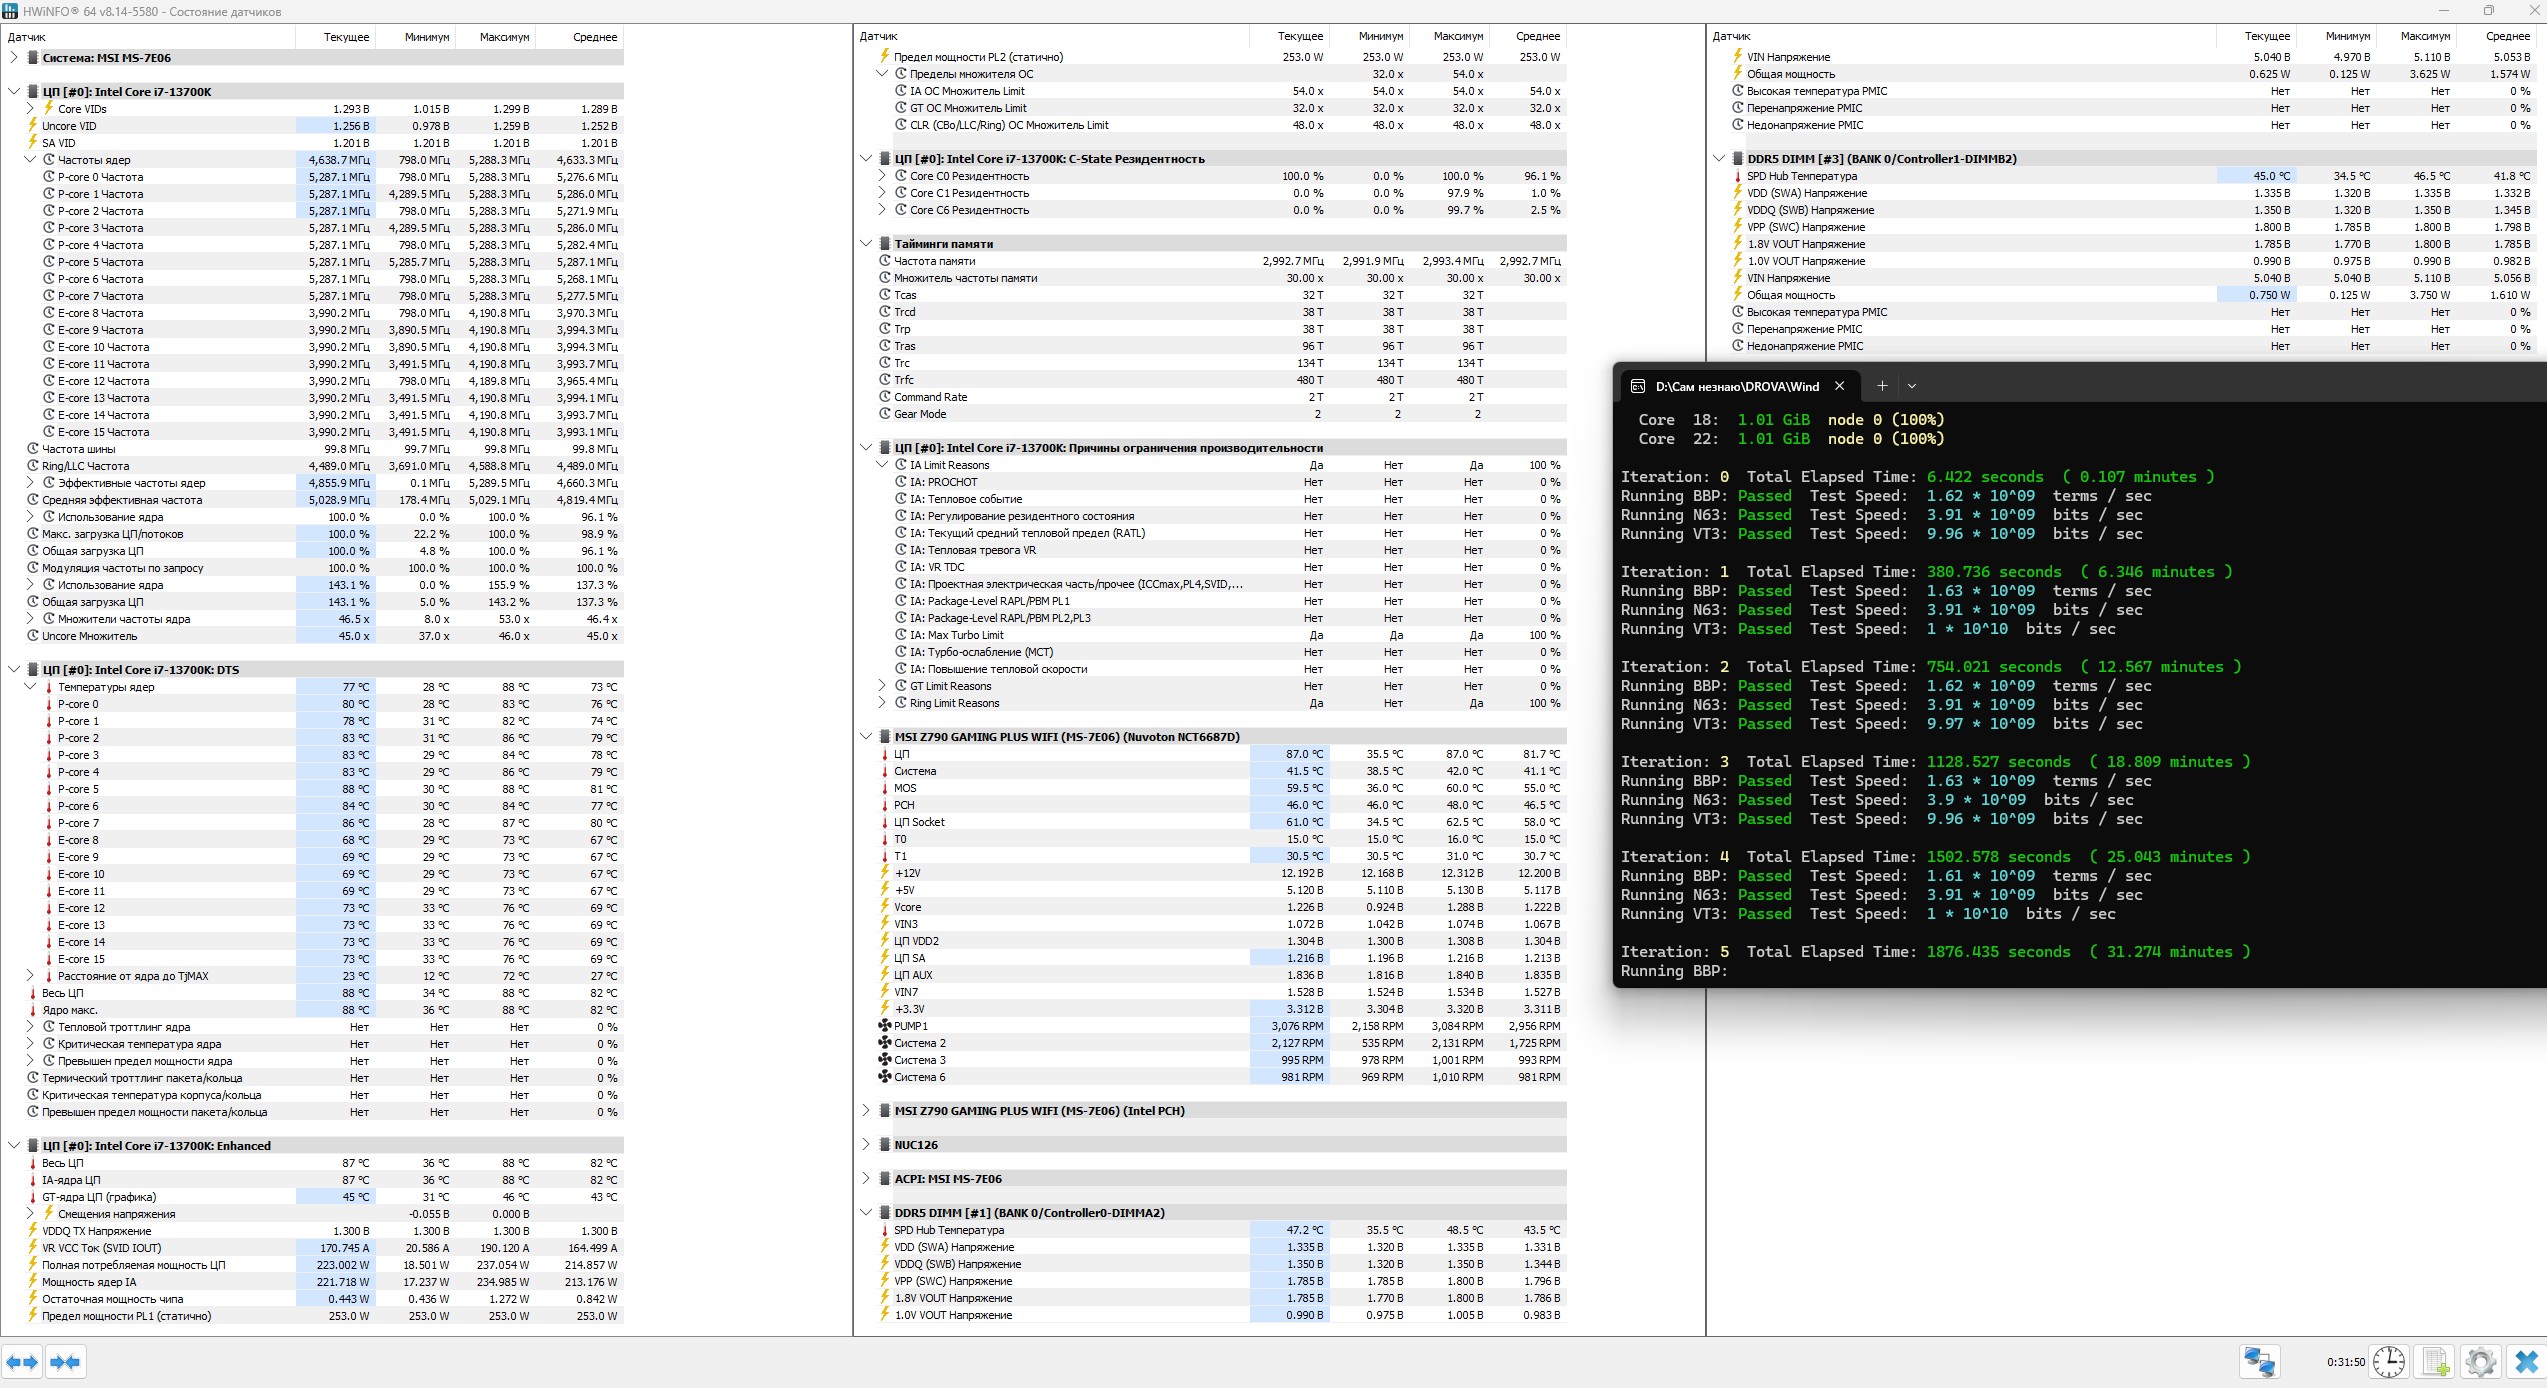
Task: Expand the Core VIDs row
Action: 30,109
